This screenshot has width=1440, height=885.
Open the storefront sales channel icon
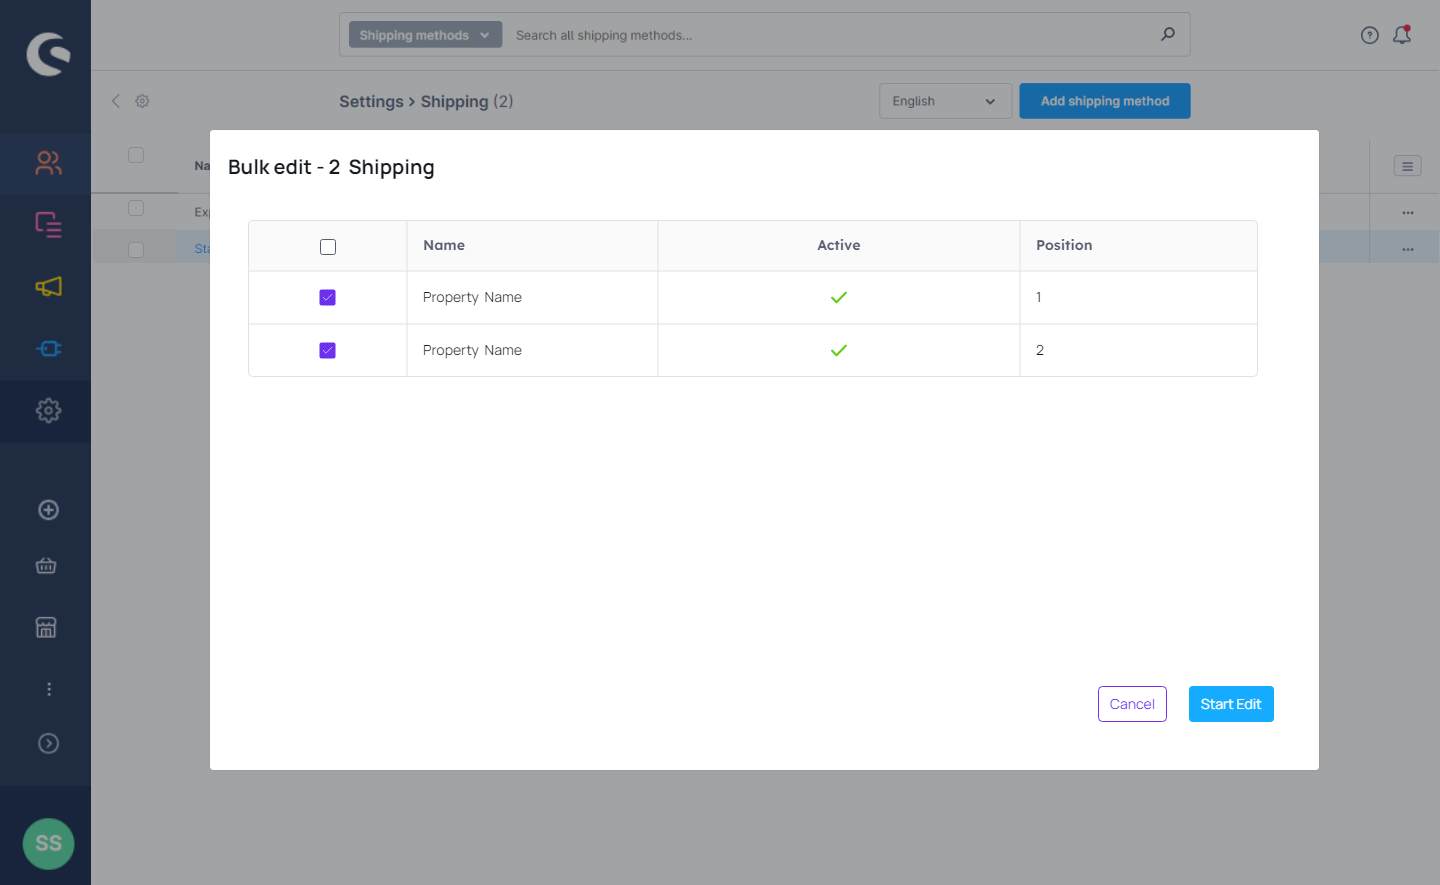tap(46, 628)
